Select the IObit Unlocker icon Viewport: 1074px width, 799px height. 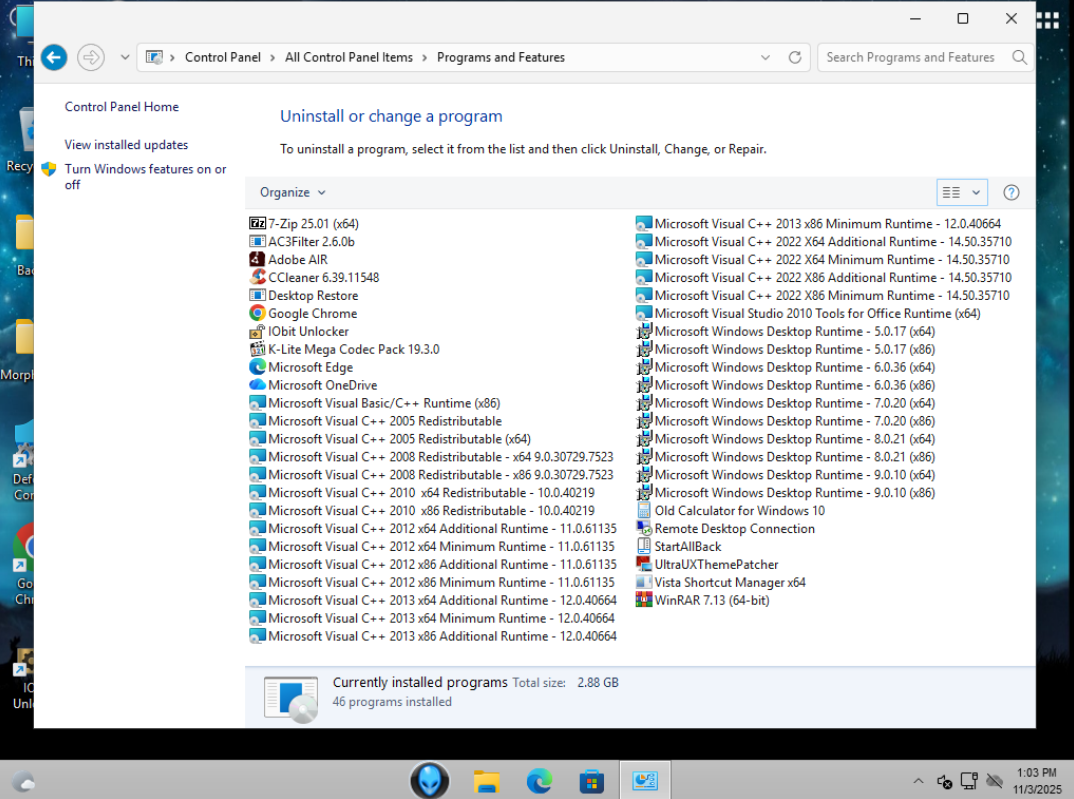[x=257, y=331]
